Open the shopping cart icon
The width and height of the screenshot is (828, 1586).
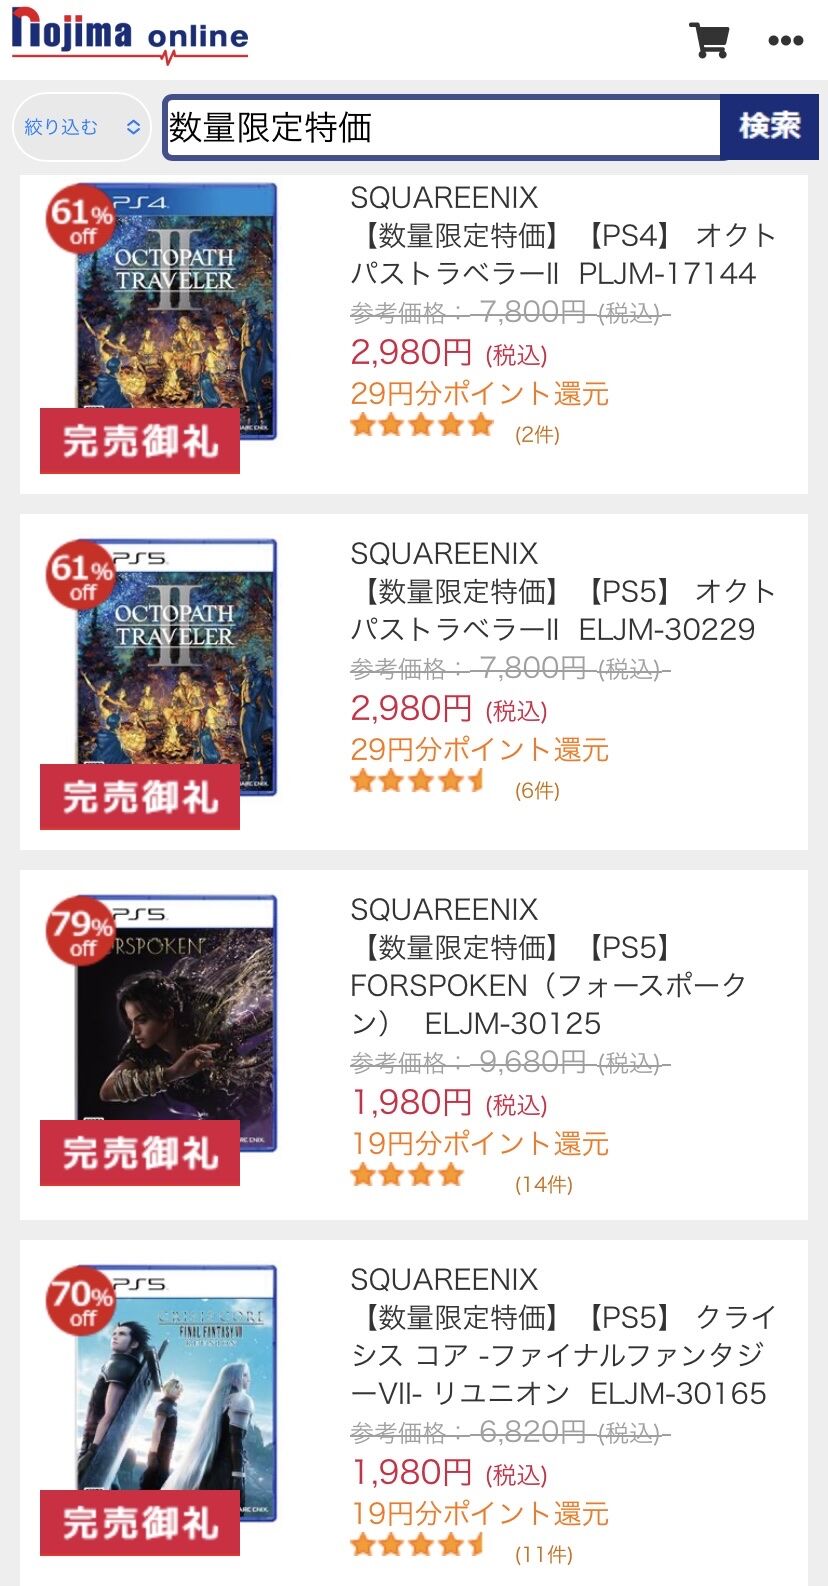(x=709, y=40)
